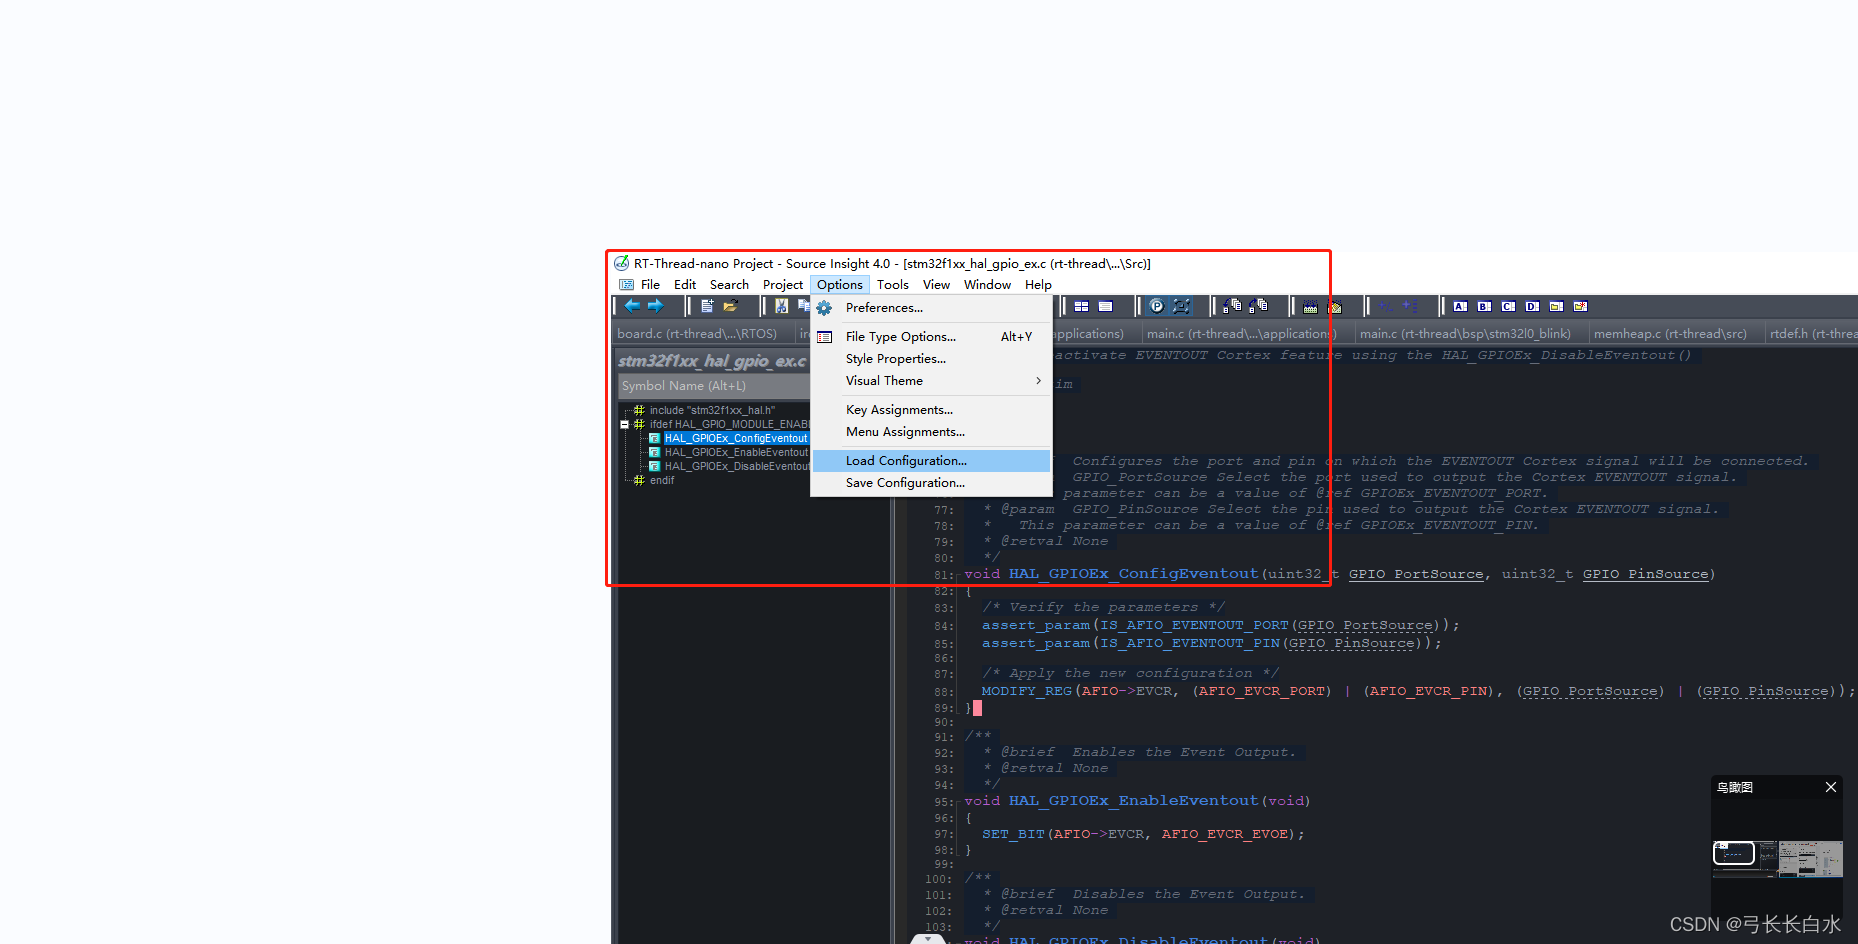Click HAL_GPIOEx_ConfigEventout in code line 81

click(1133, 574)
